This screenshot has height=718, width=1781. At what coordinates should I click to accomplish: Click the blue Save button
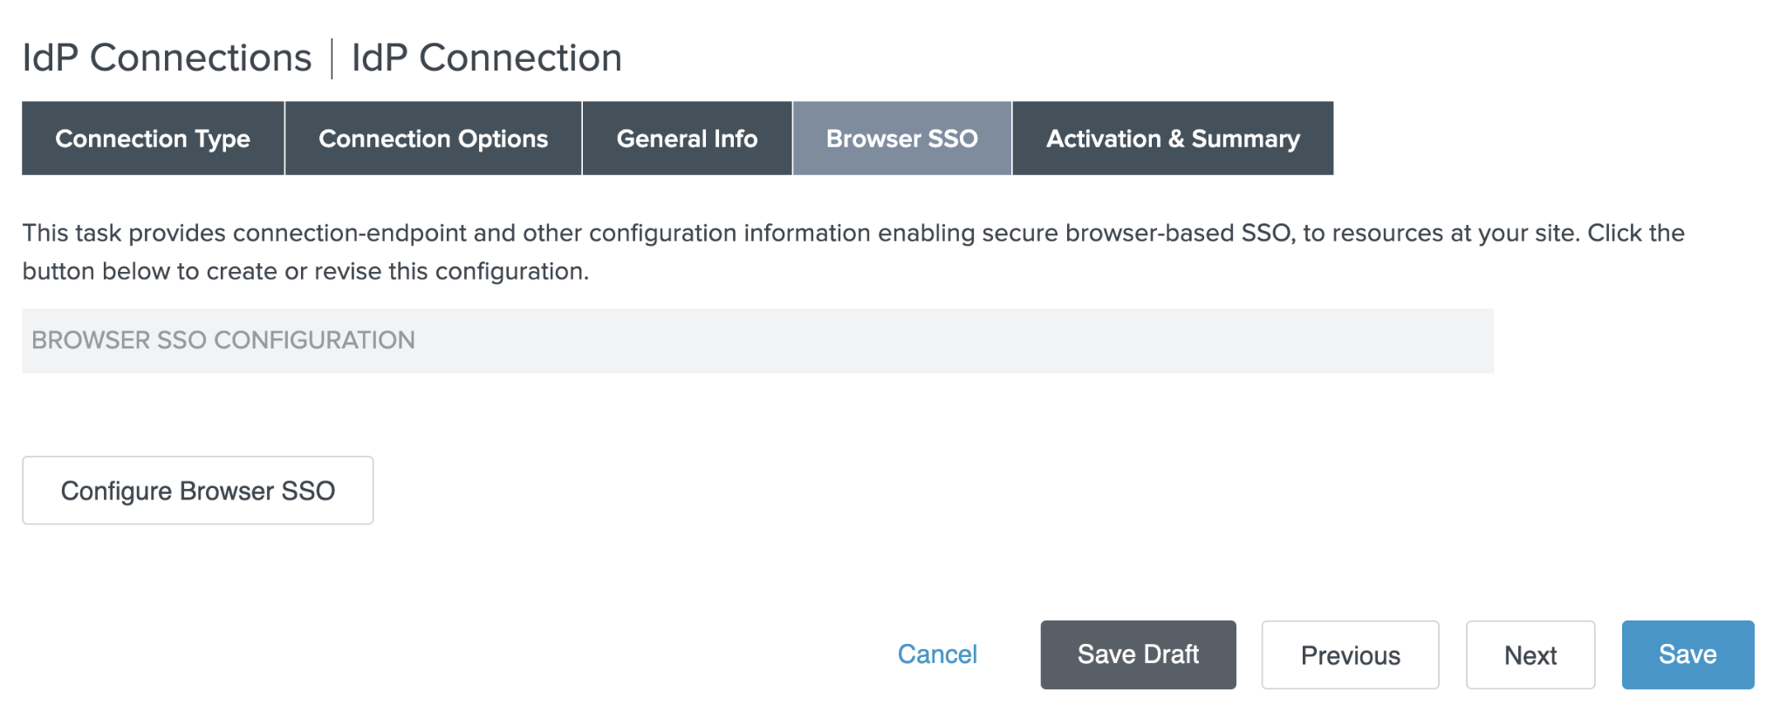[1687, 655]
